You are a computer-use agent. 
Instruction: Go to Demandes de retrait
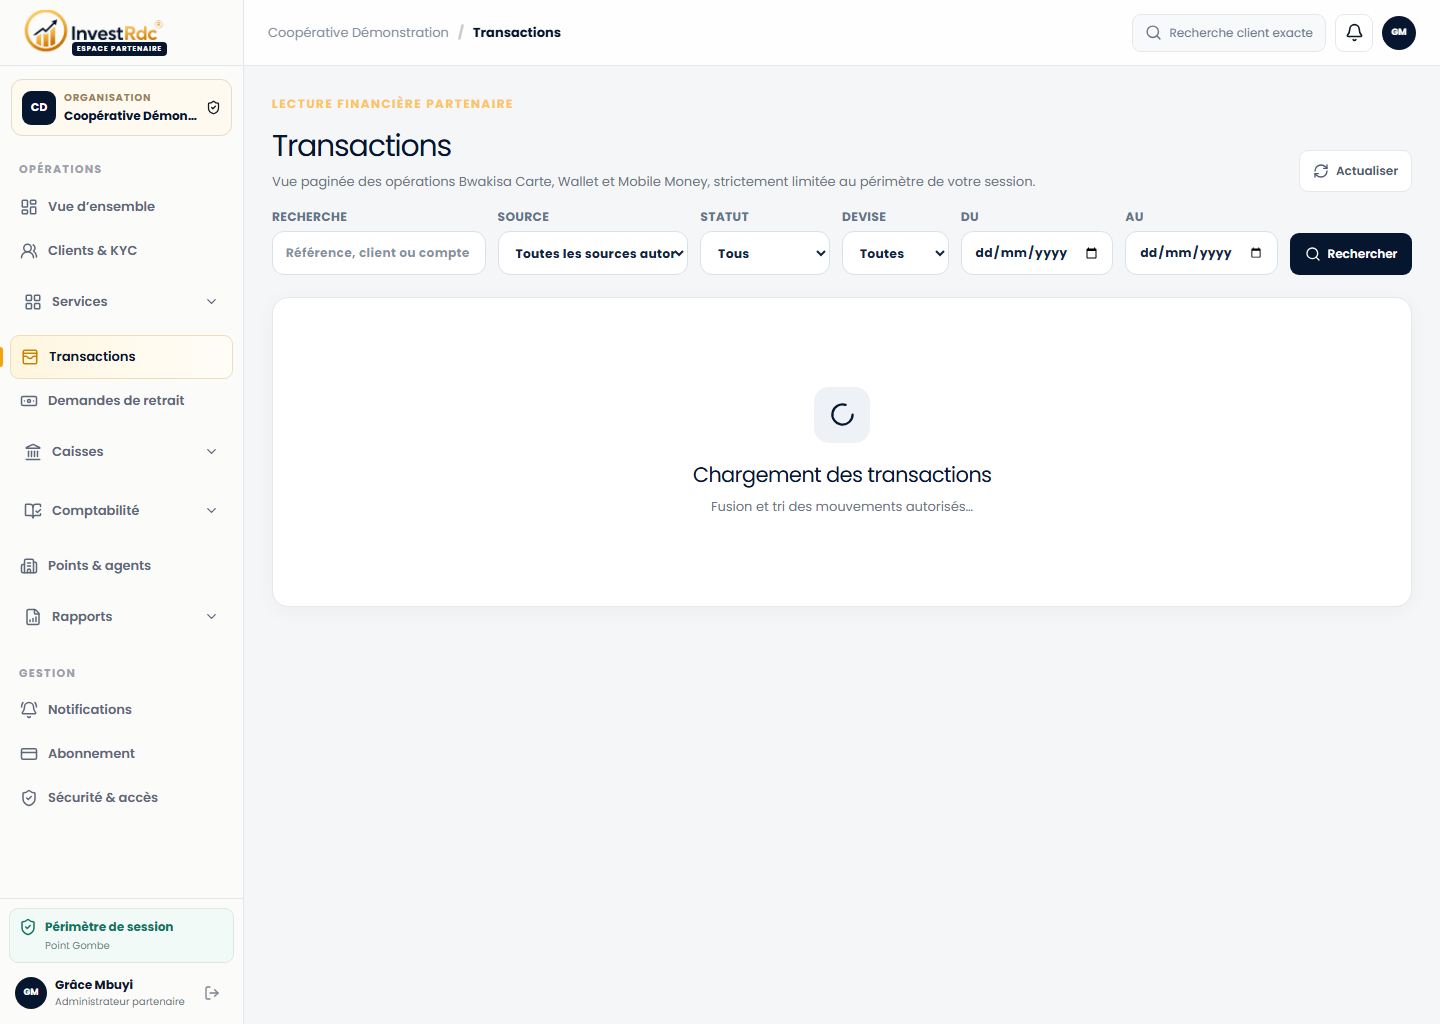pos(121,401)
